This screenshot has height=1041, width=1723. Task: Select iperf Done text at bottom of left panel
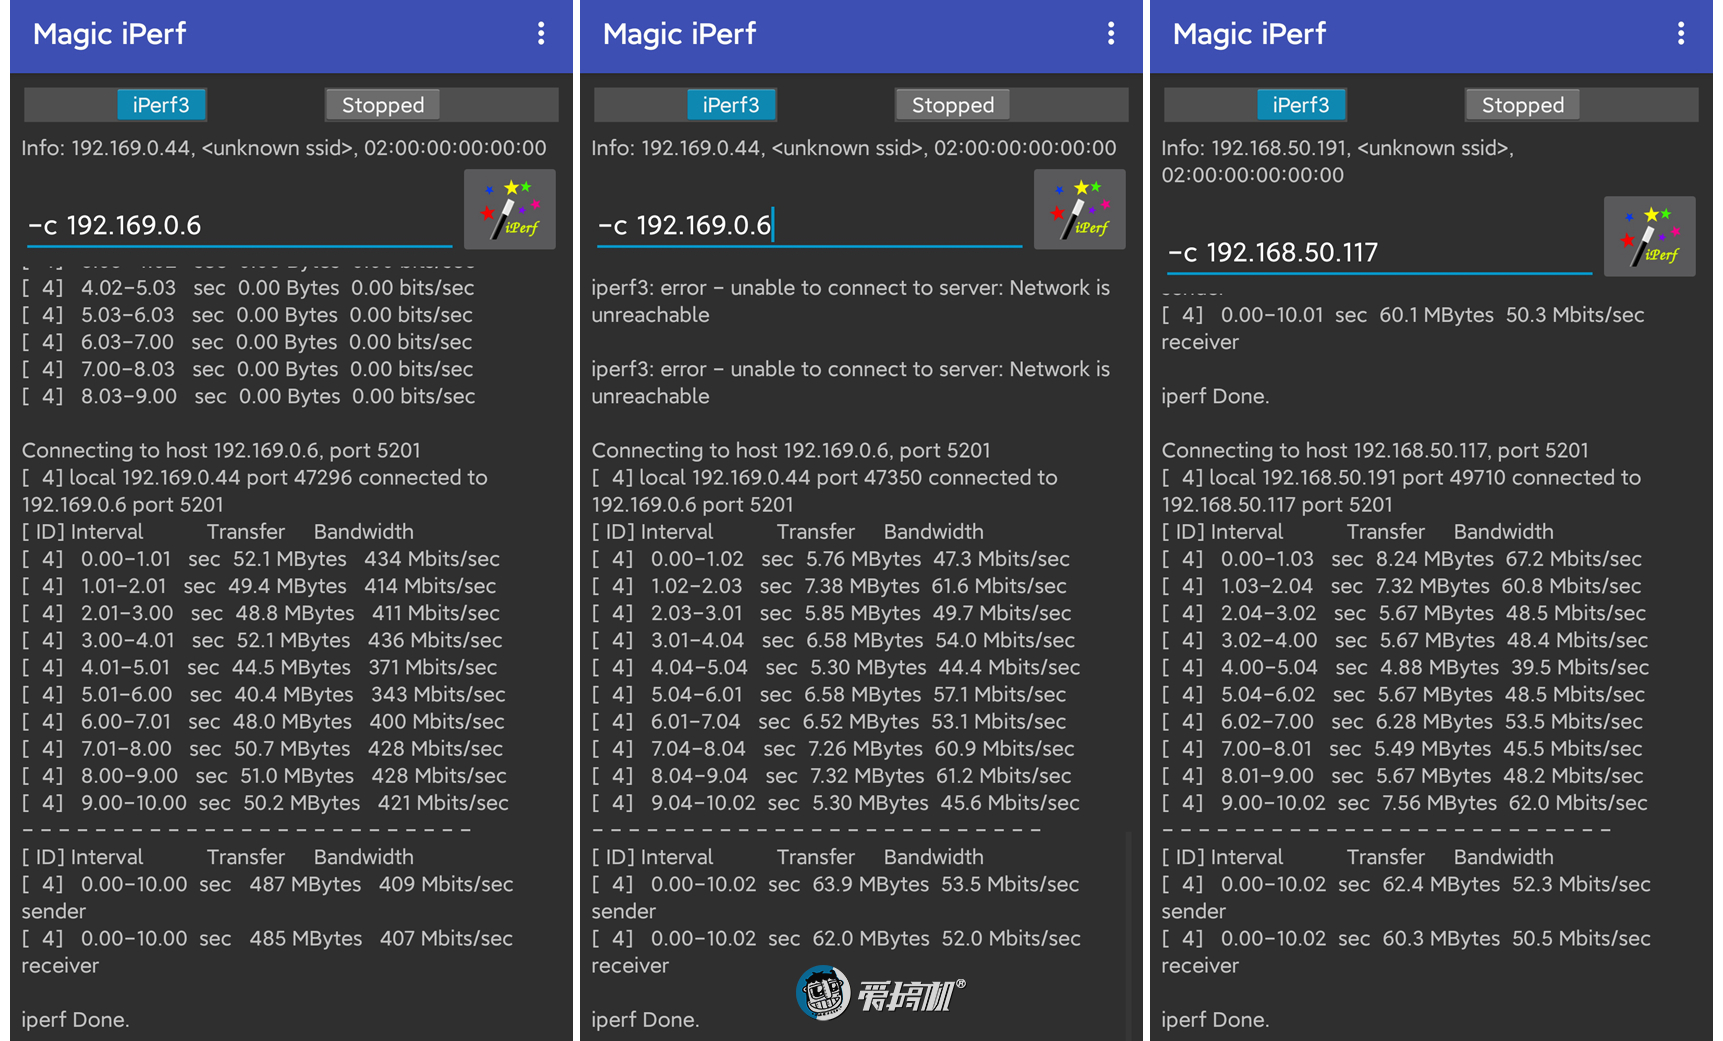tap(76, 1020)
